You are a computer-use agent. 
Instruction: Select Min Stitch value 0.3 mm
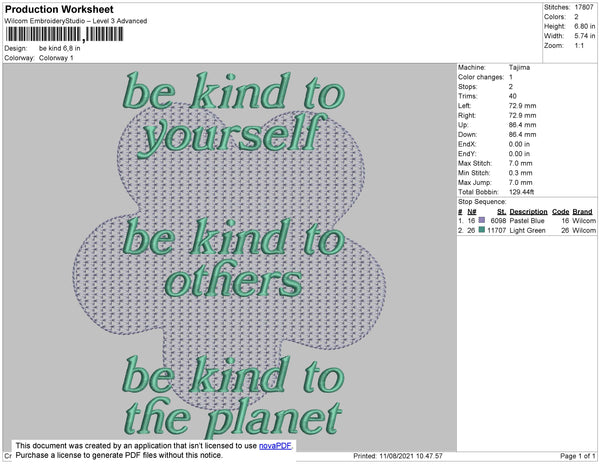(x=520, y=173)
